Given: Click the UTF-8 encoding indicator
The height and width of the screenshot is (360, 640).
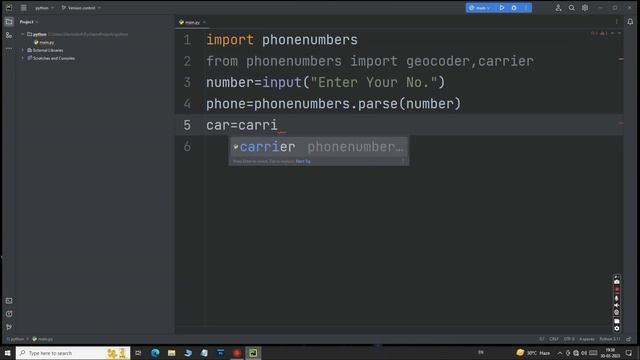Looking at the screenshot, I should click(569, 339).
